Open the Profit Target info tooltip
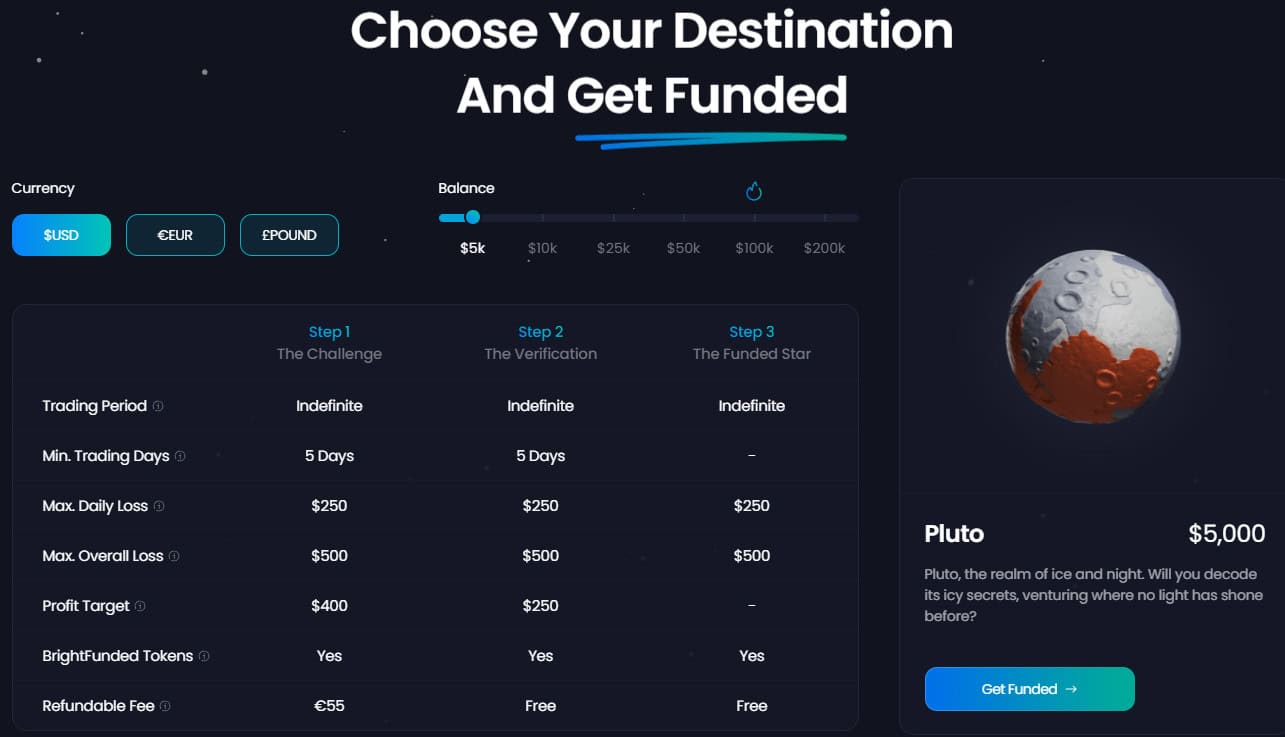 coord(140,606)
